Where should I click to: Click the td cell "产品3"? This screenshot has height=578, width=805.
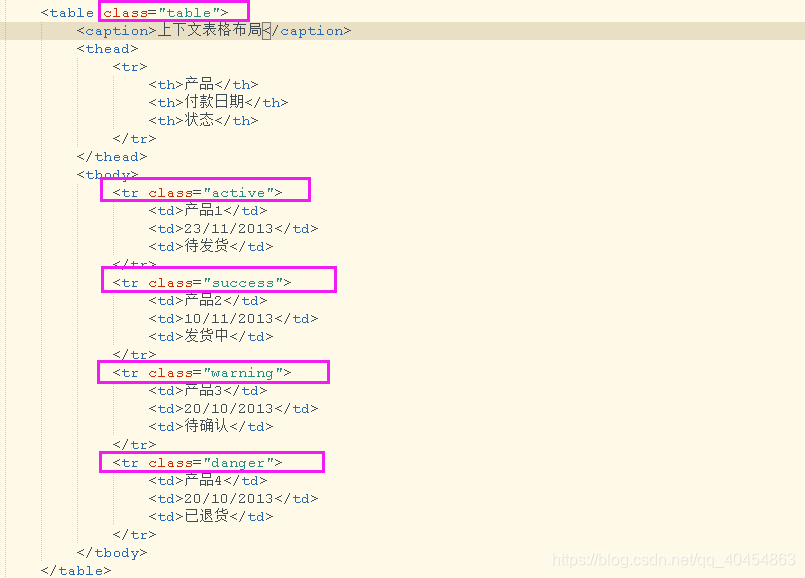click(x=208, y=391)
